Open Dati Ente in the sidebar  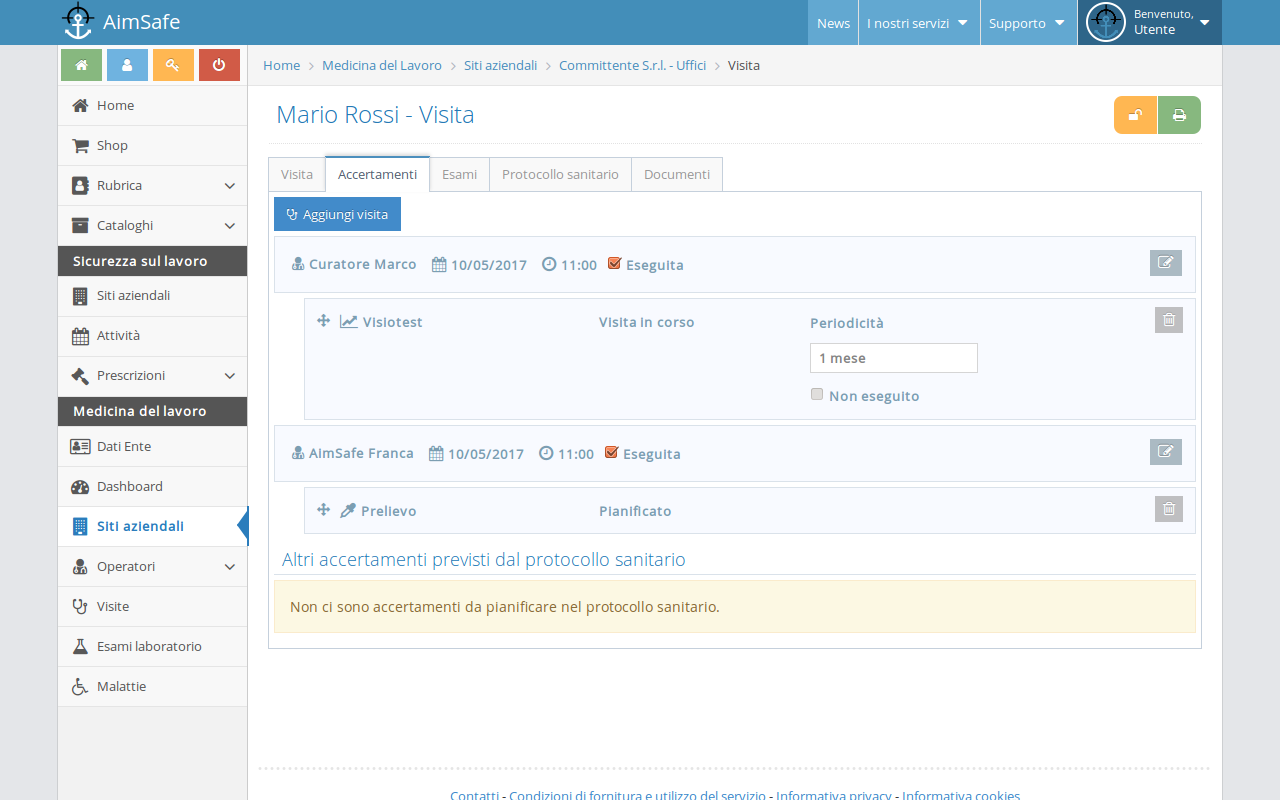(x=152, y=447)
